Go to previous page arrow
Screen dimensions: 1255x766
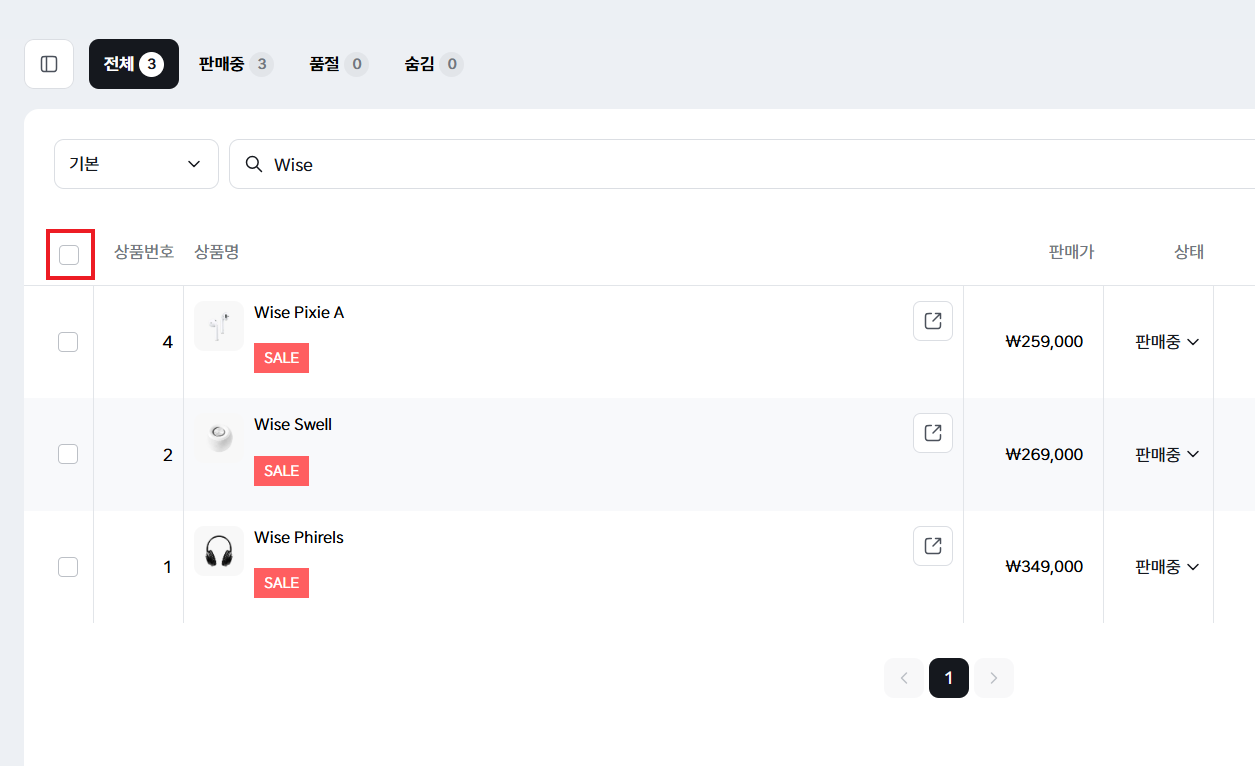point(904,678)
